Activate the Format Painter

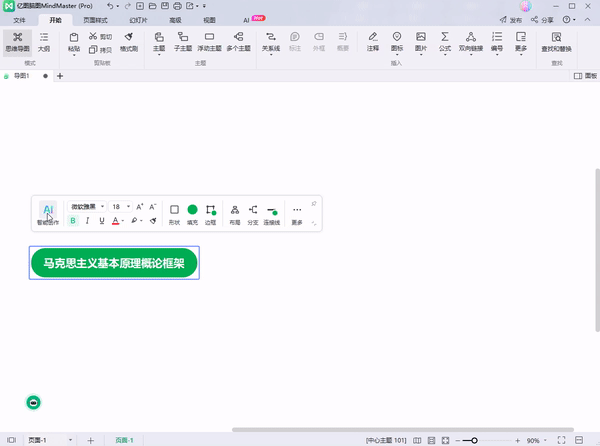pyautogui.click(x=129, y=42)
